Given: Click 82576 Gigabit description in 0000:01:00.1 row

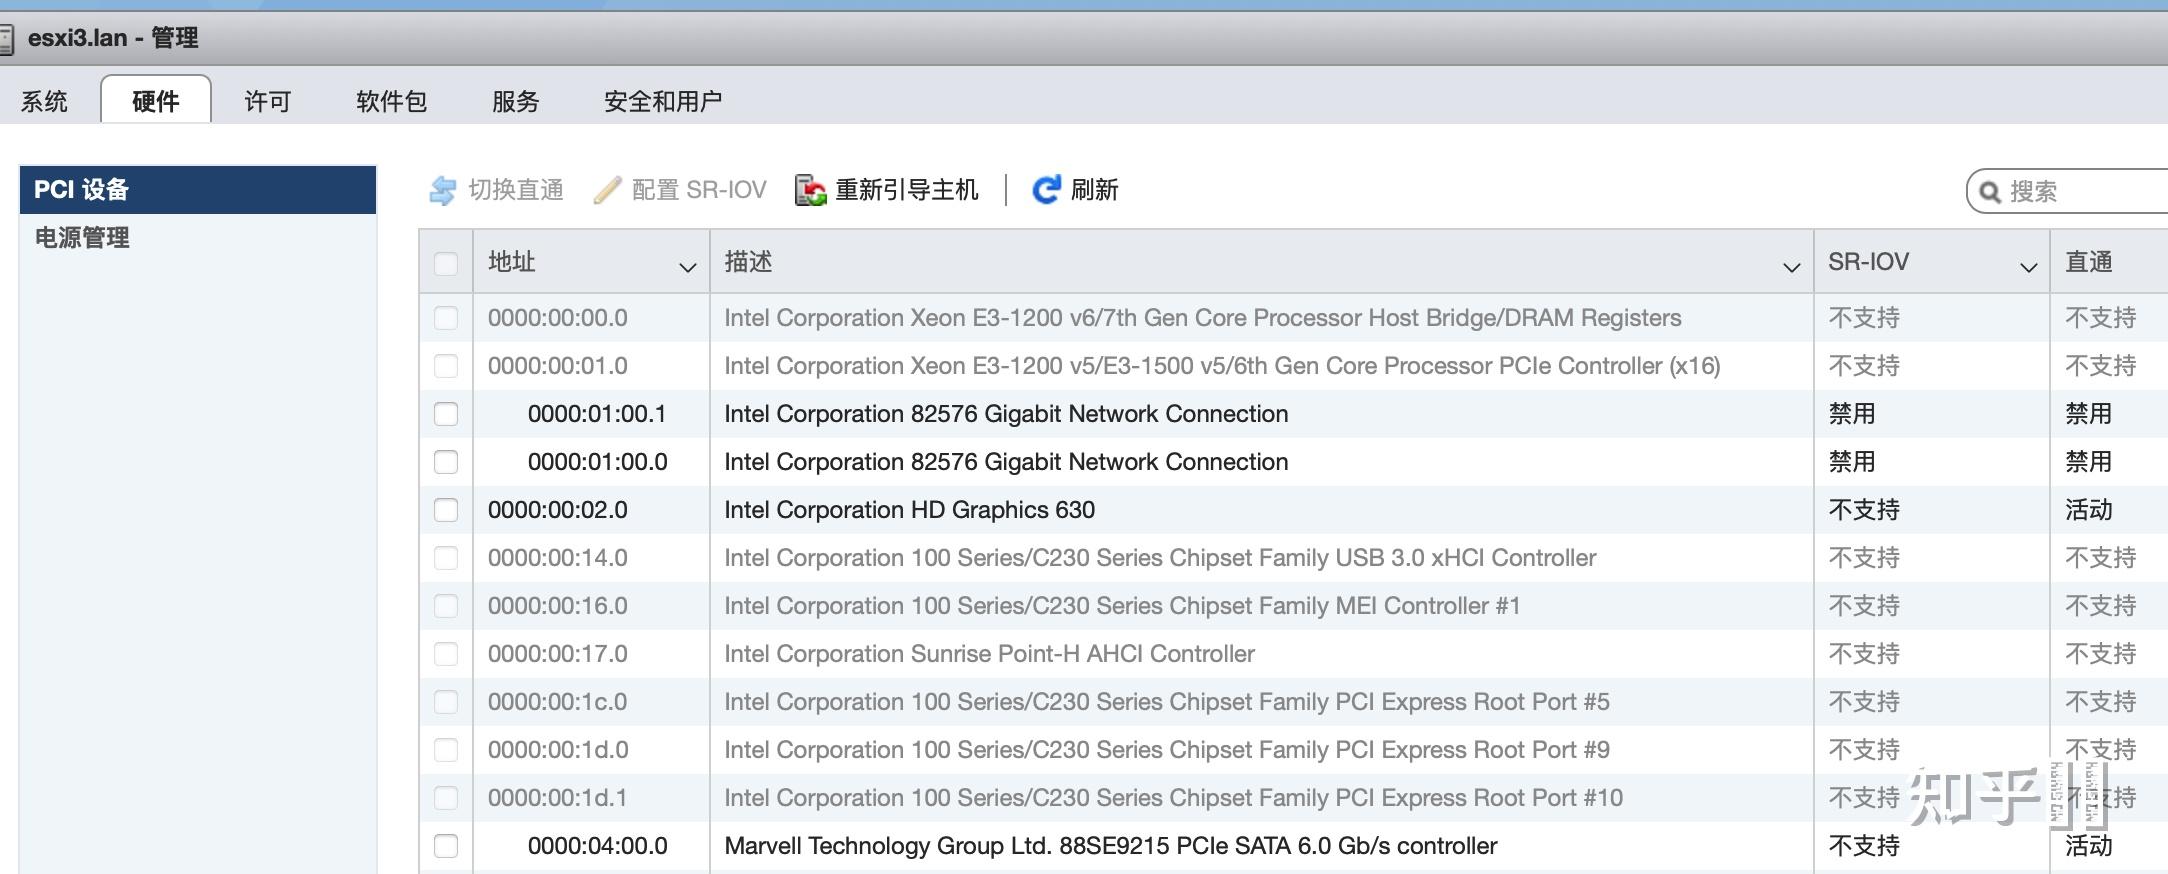Looking at the screenshot, I should pyautogui.click(x=1006, y=414).
